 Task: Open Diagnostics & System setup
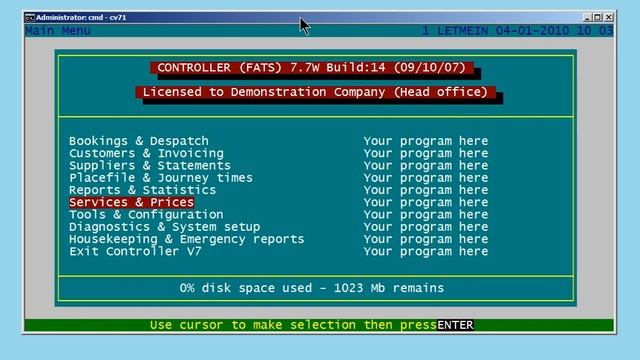[x=164, y=227]
